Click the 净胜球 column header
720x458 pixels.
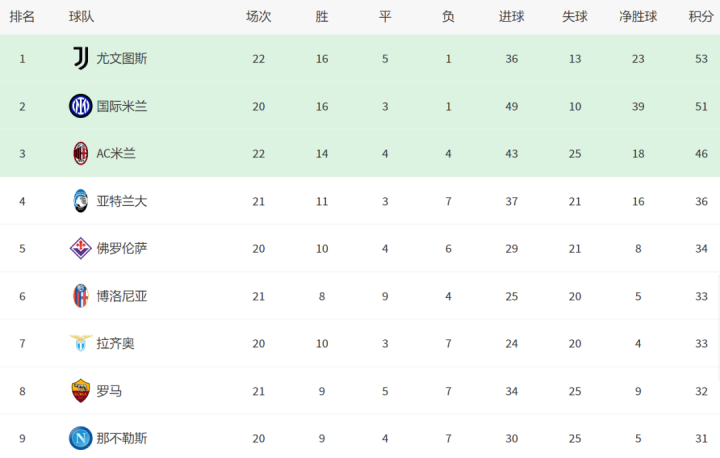[x=638, y=17]
